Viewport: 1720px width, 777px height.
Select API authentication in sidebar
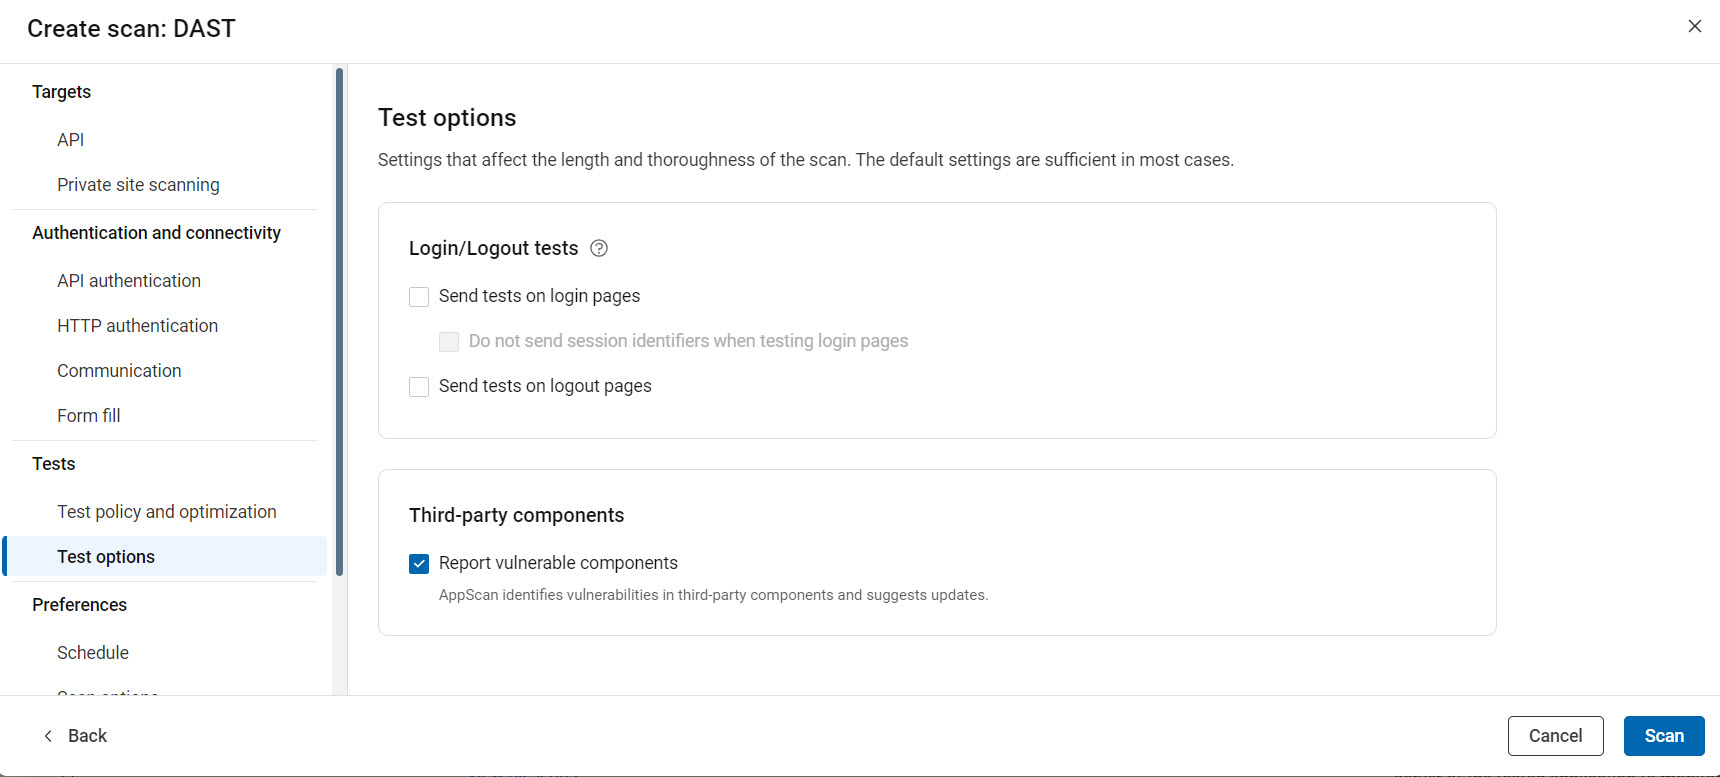[129, 281]
